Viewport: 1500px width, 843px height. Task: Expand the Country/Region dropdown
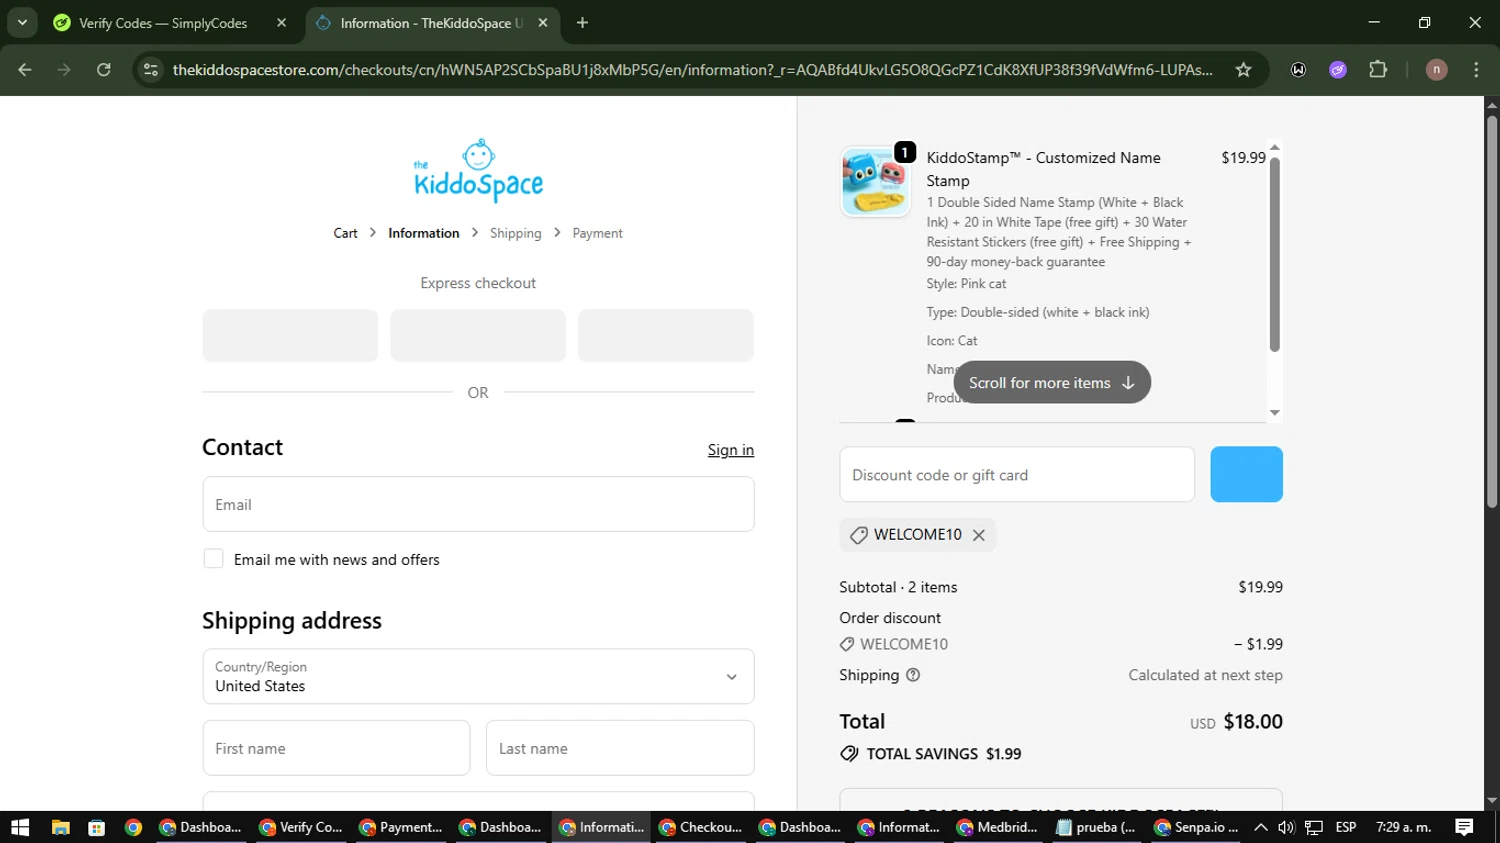[478, 676]
